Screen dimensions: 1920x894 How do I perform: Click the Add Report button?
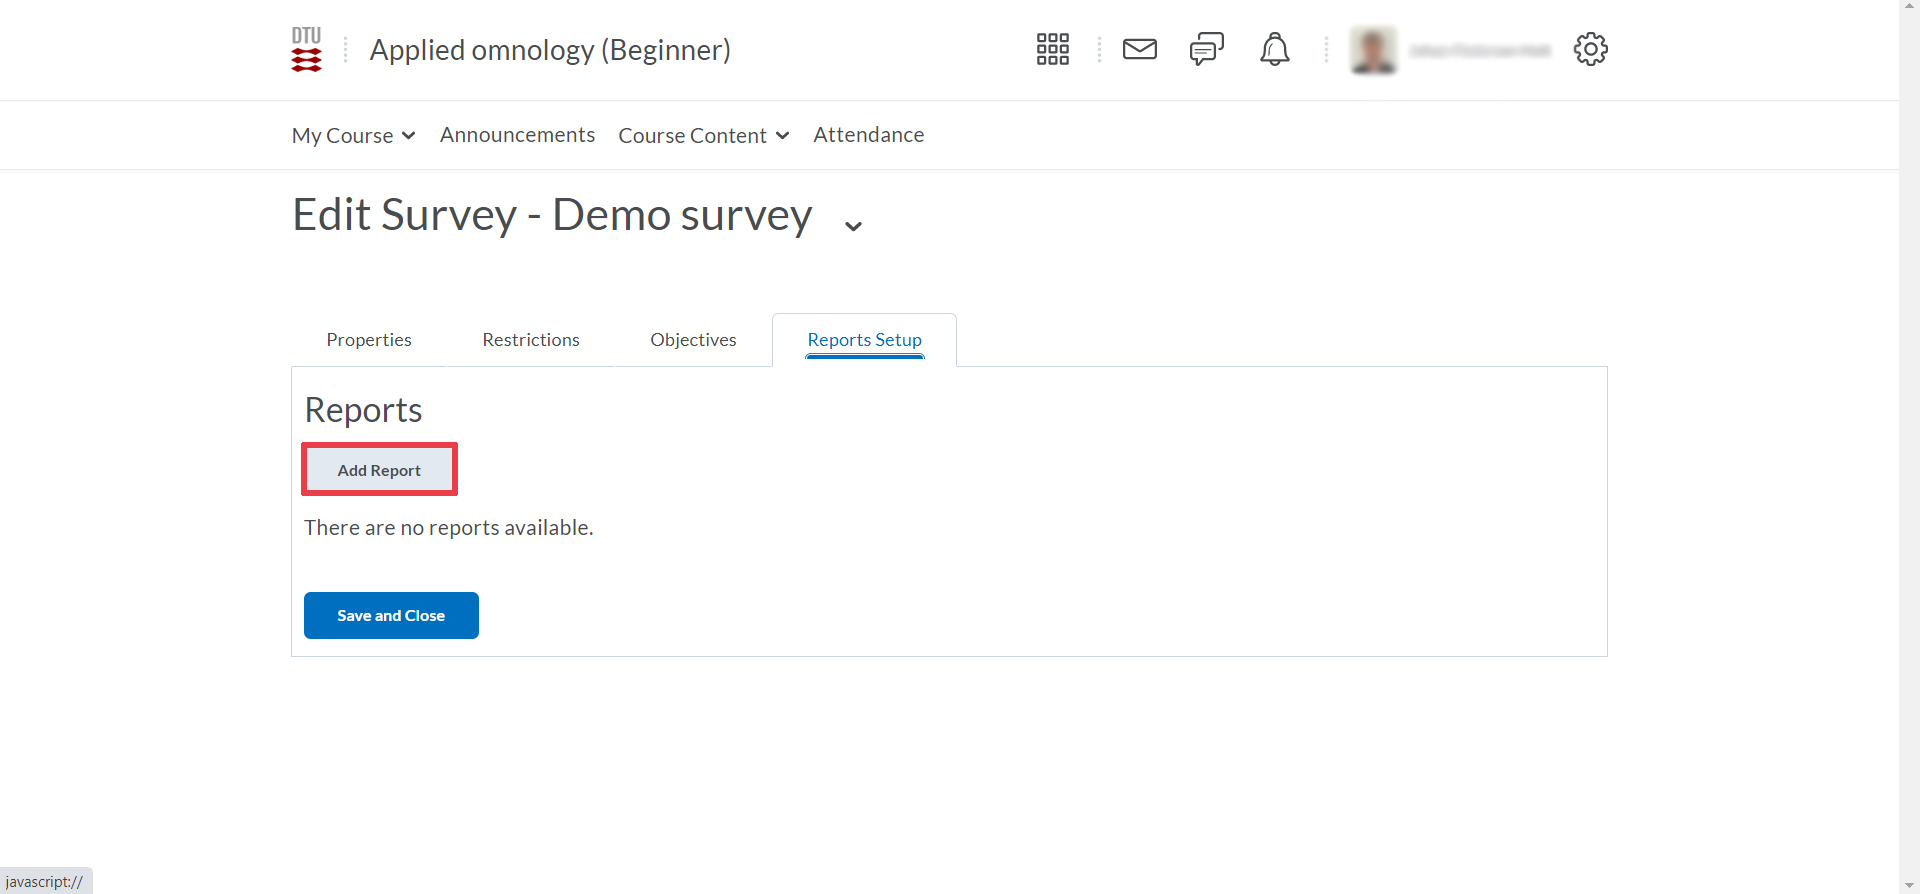tap(379, 470)
